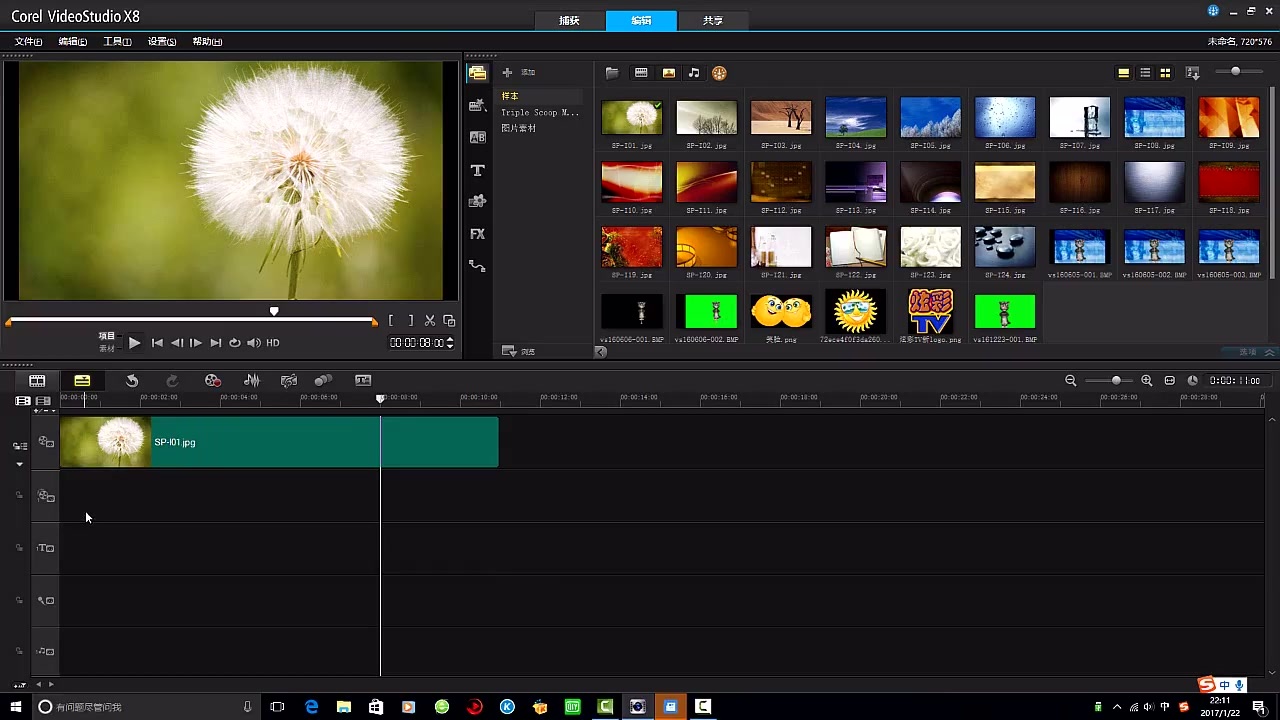Fit project in timeline window
This screenshot has width=1280, height=720.
(x=1169, y=380)
